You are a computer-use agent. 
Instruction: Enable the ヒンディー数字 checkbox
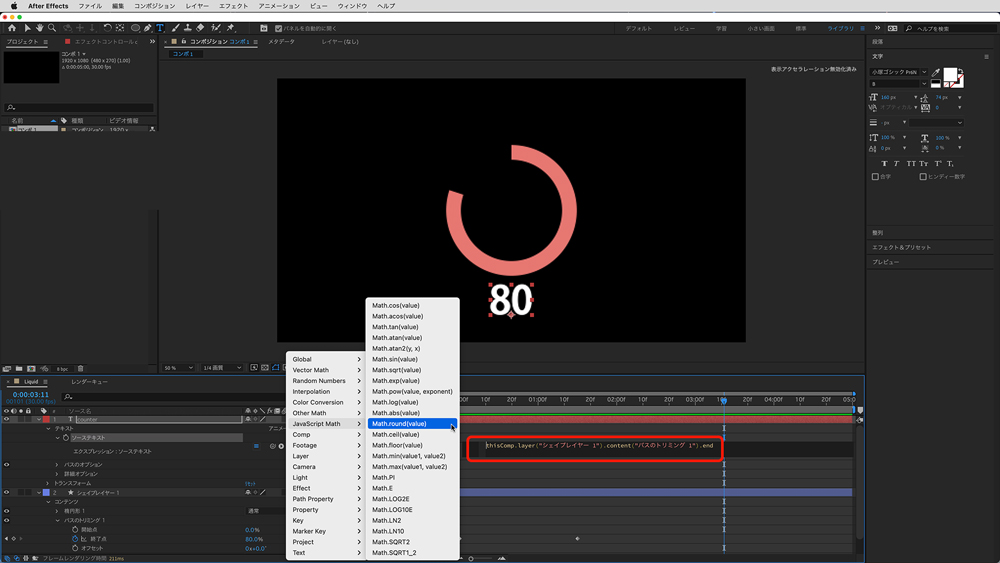point(923,177)
